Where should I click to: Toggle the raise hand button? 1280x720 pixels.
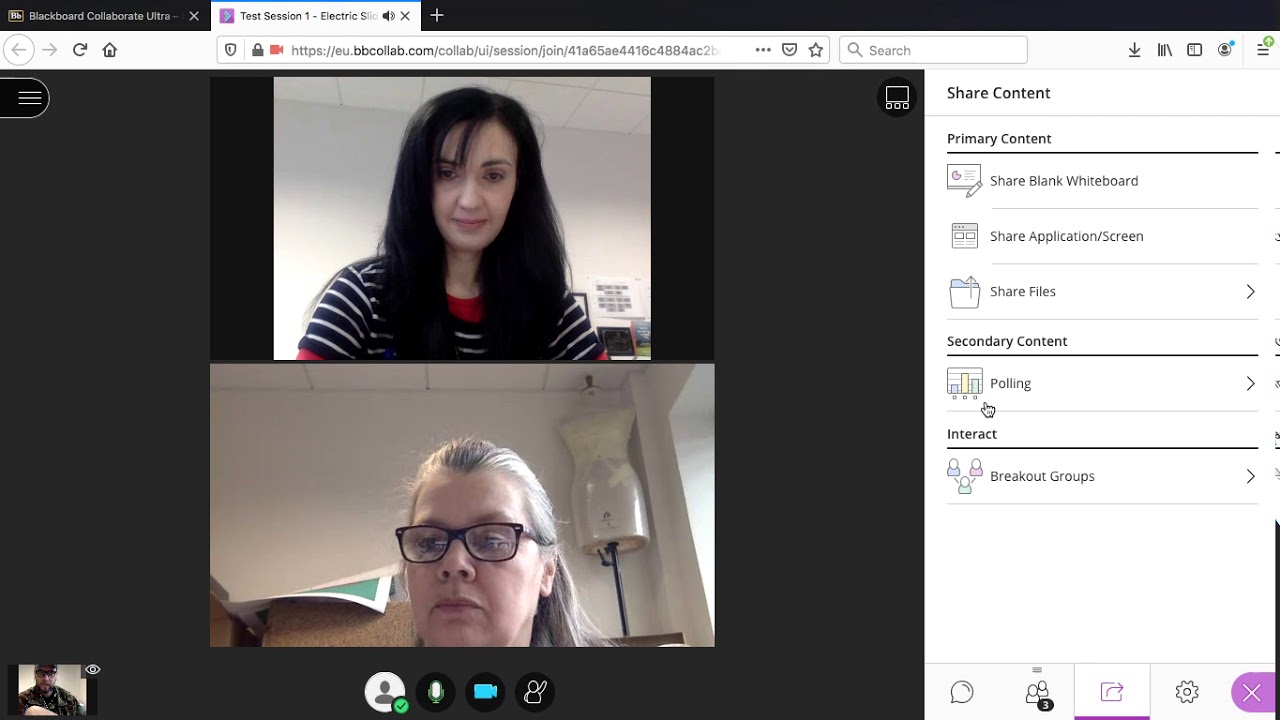(x=535, y=691)
